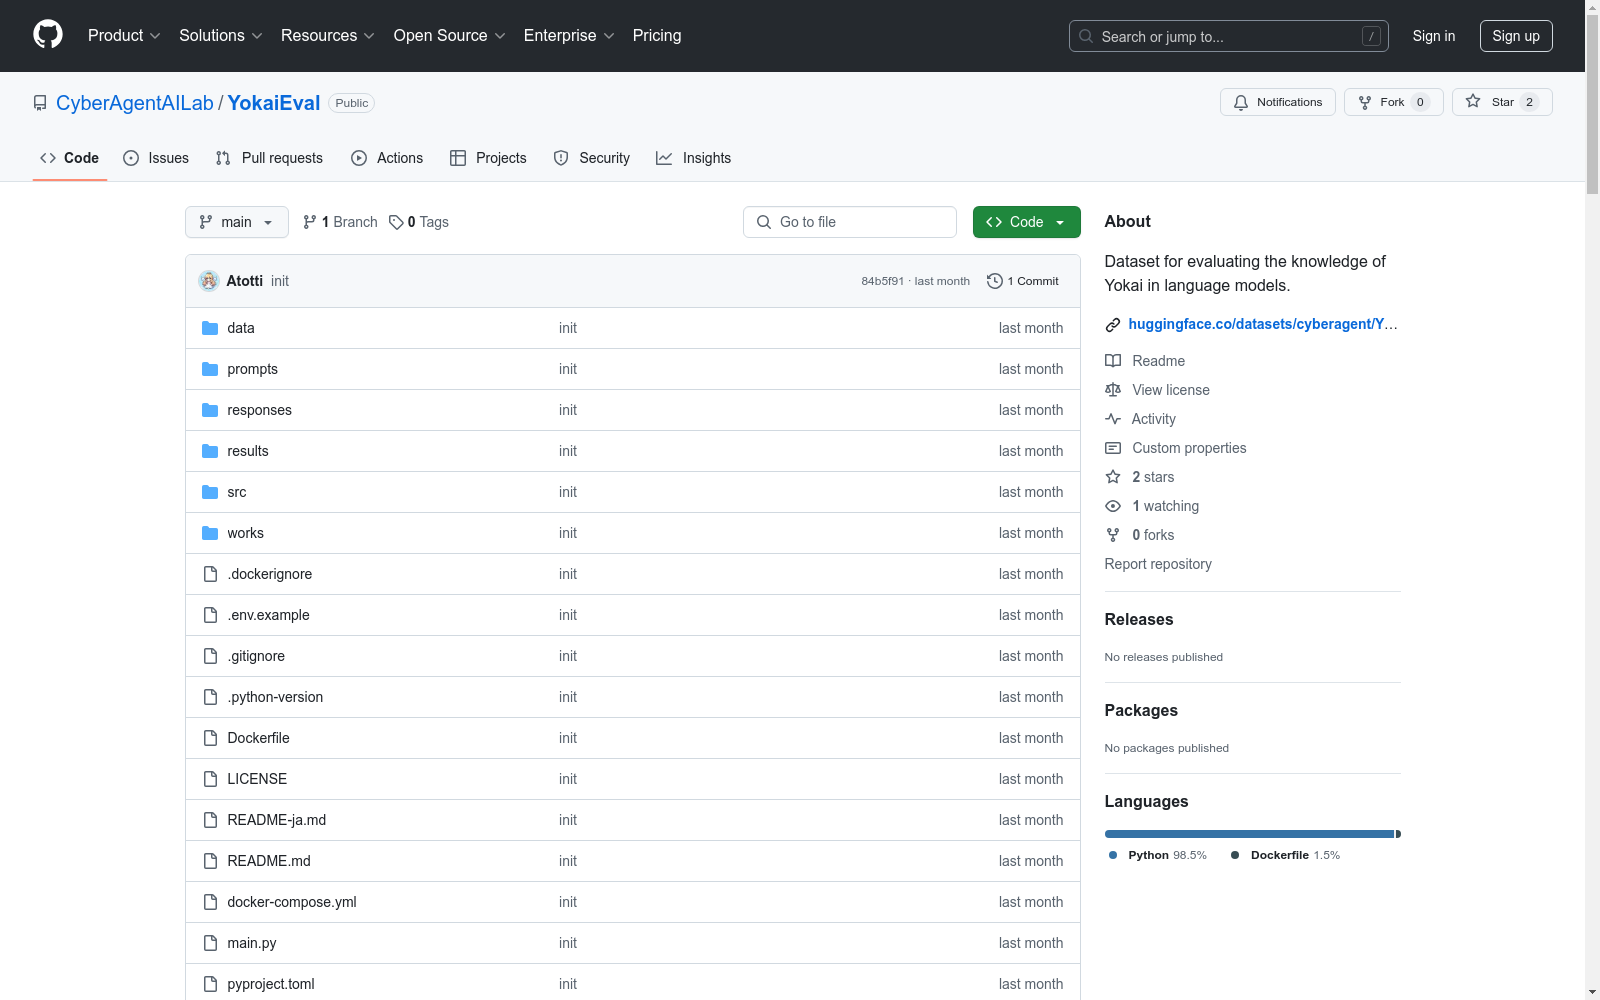Click the link icon beside huggingface URL
Screen dimensions: 1600x1000
pos(1113,324)
